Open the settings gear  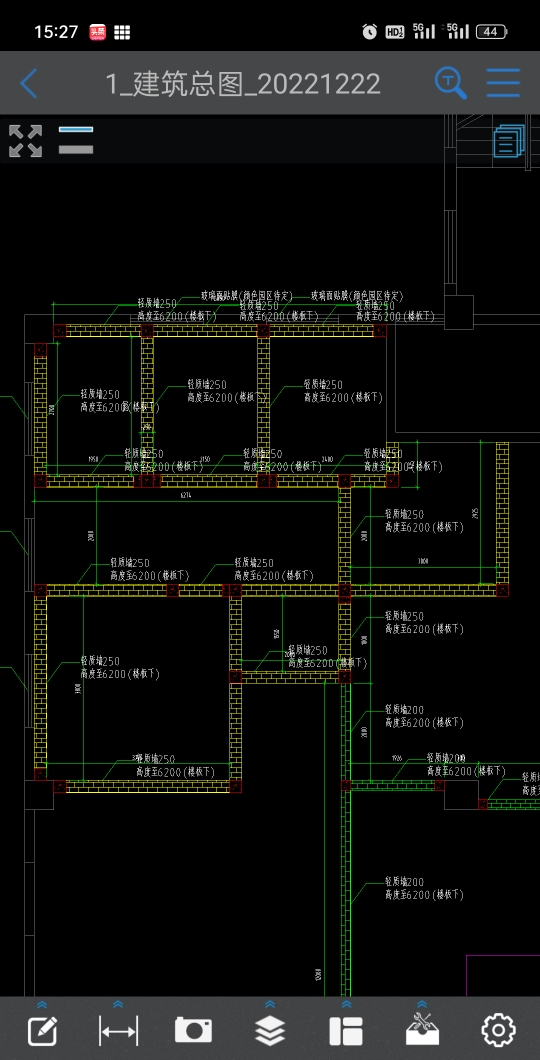(498, 1030)
